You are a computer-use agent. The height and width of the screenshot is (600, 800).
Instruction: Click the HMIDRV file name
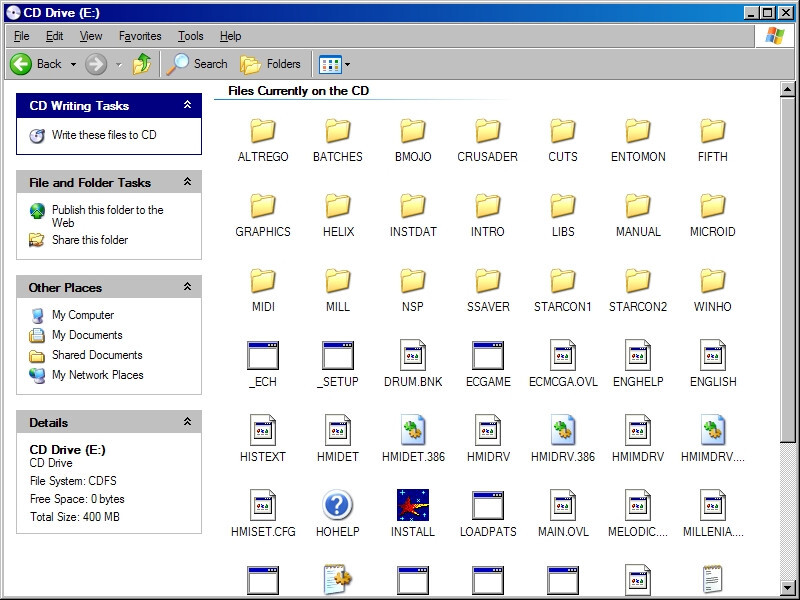pos(488,457)
